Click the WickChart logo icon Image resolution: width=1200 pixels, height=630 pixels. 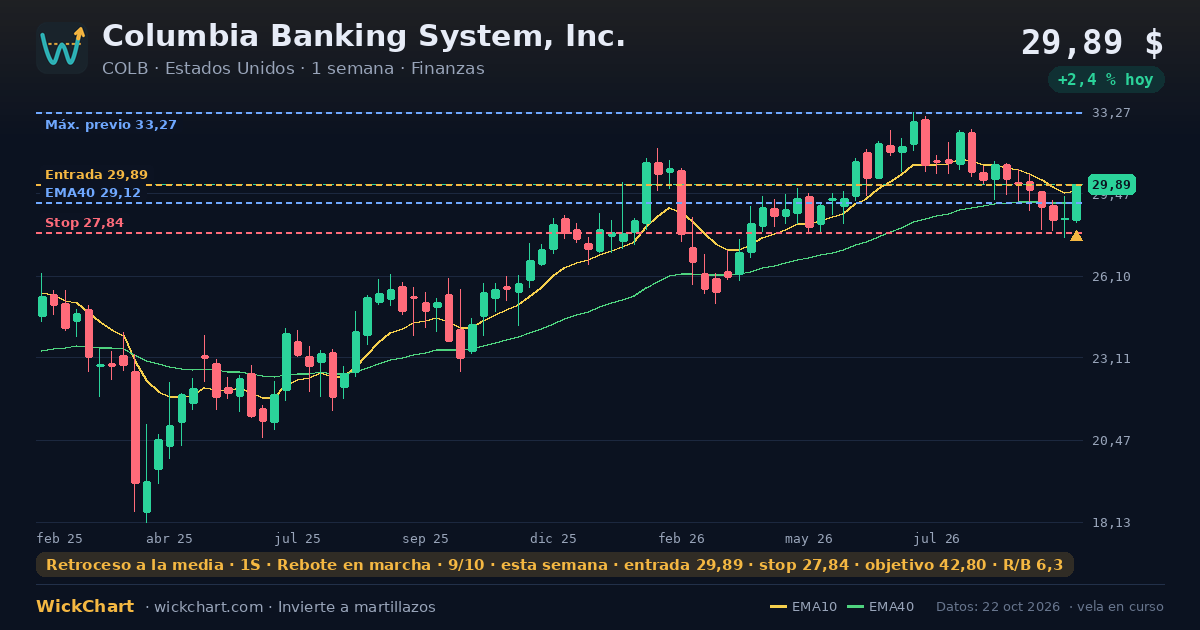62,48
